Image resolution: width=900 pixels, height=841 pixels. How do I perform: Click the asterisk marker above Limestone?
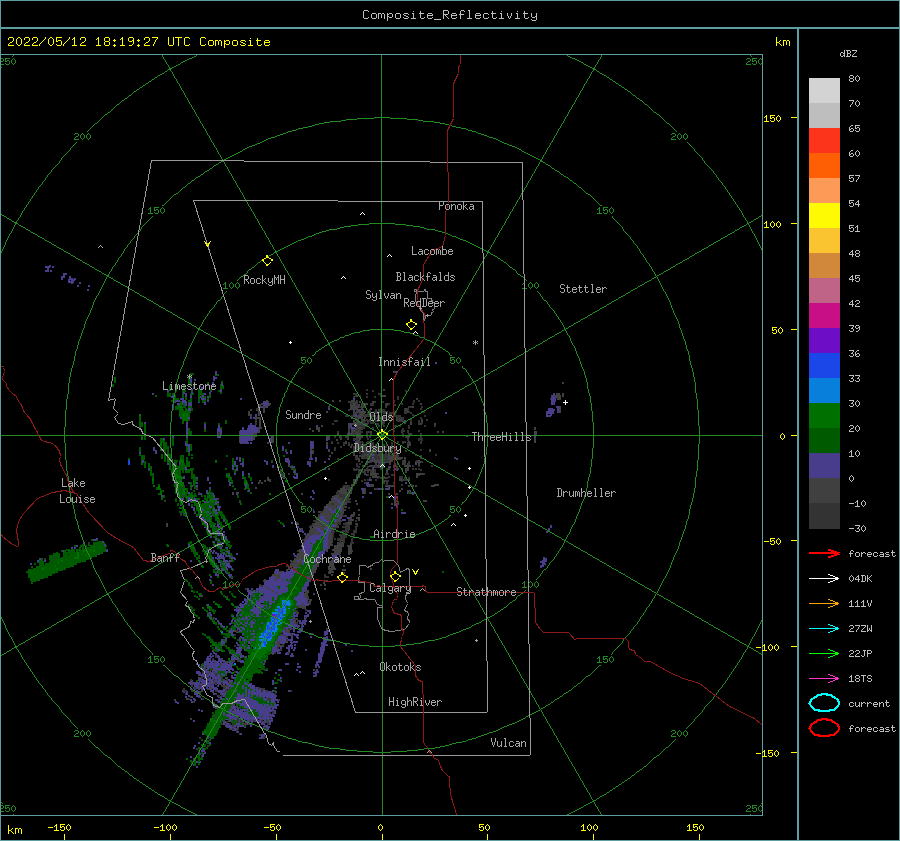coord(189,377)
